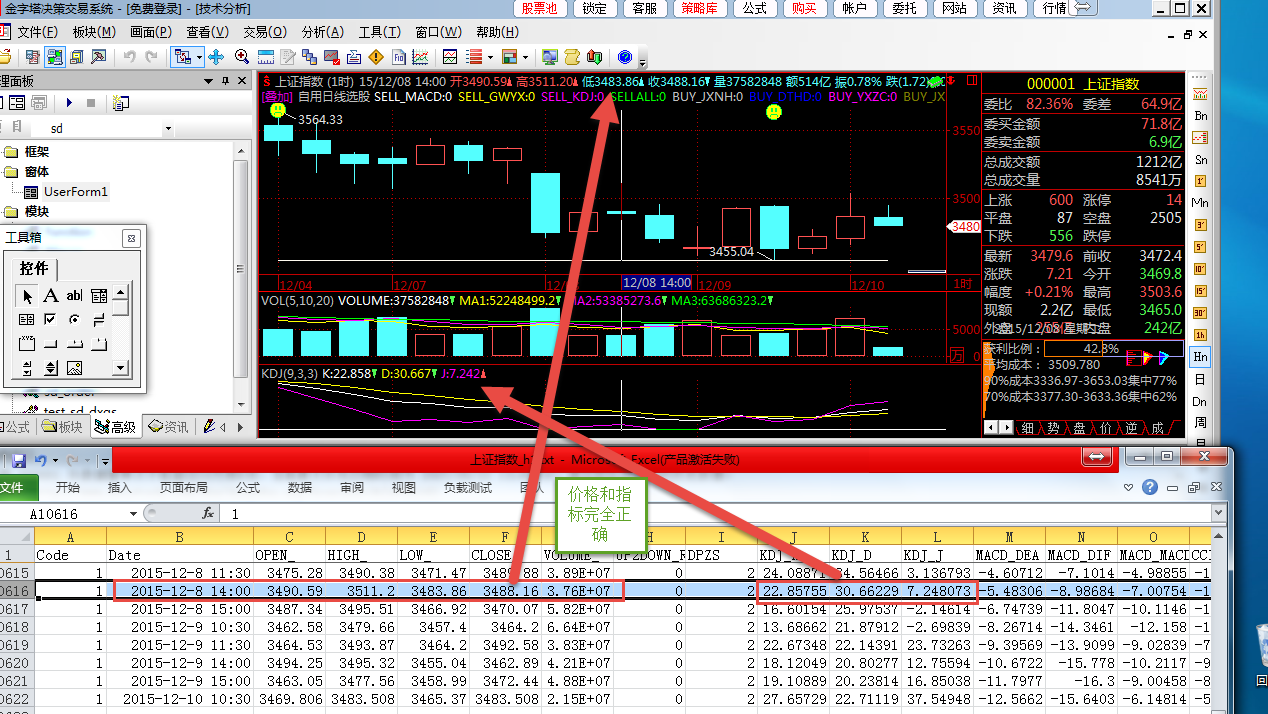Open the 分析(A) menu
This screenshot has height=714, width=1268.
pos(322,32)
